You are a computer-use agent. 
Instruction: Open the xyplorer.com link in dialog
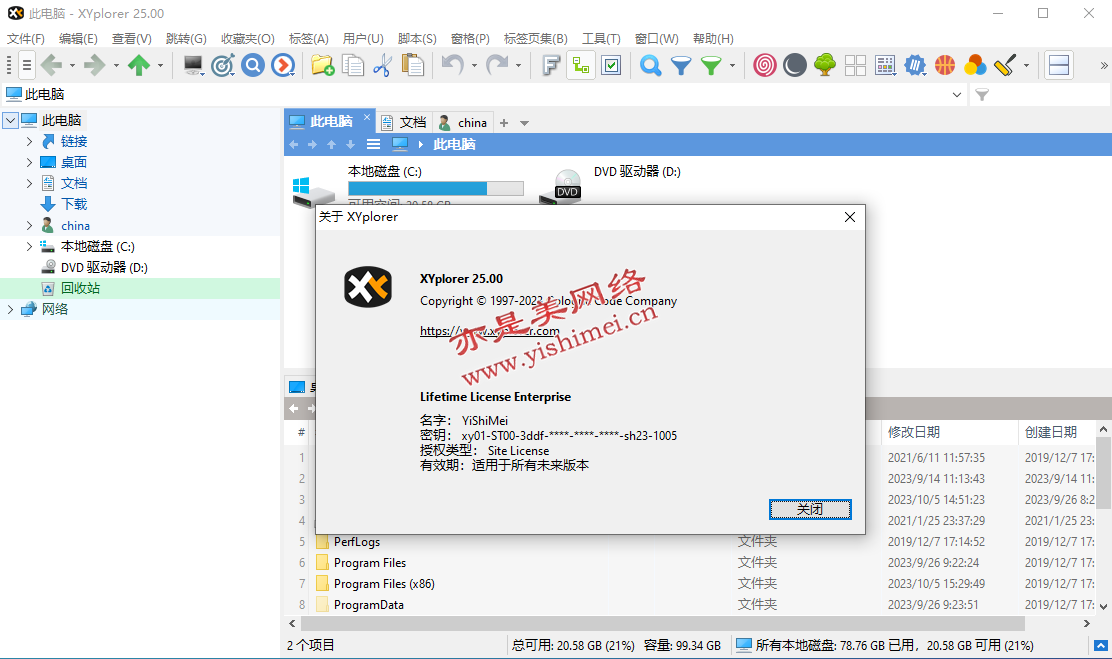click(x=489, y=331)
